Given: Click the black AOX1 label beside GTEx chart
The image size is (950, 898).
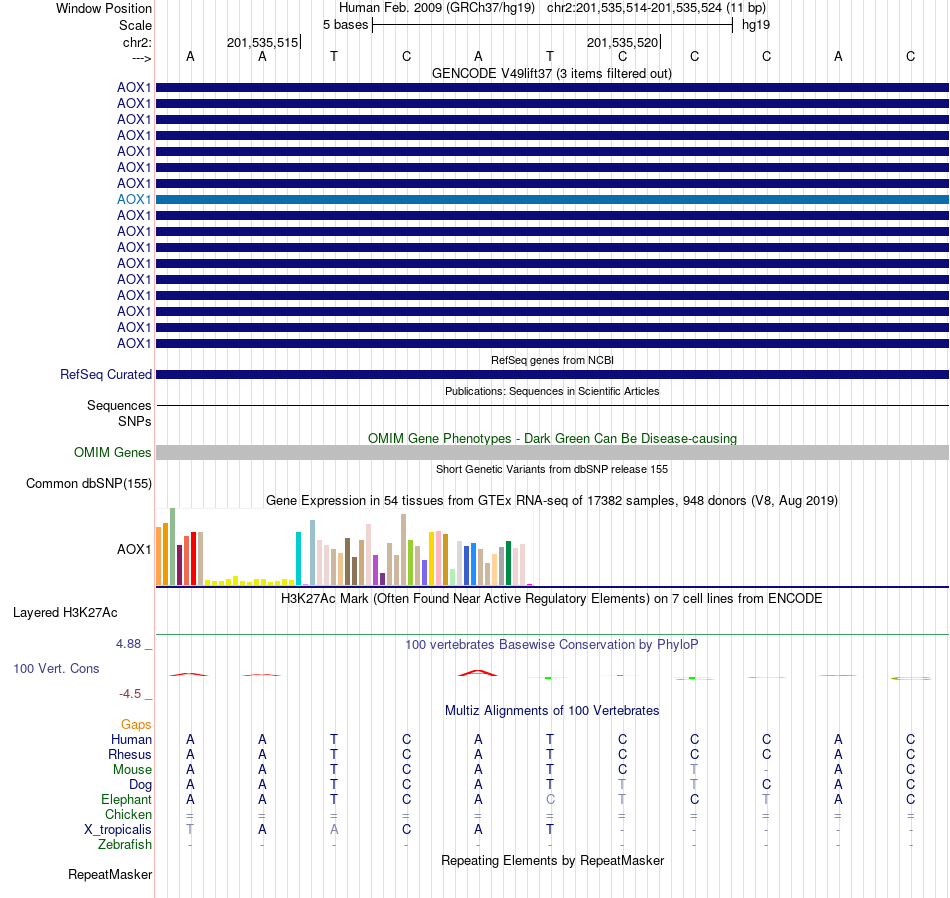Looking at the screenshot, I should coord(134,550).
